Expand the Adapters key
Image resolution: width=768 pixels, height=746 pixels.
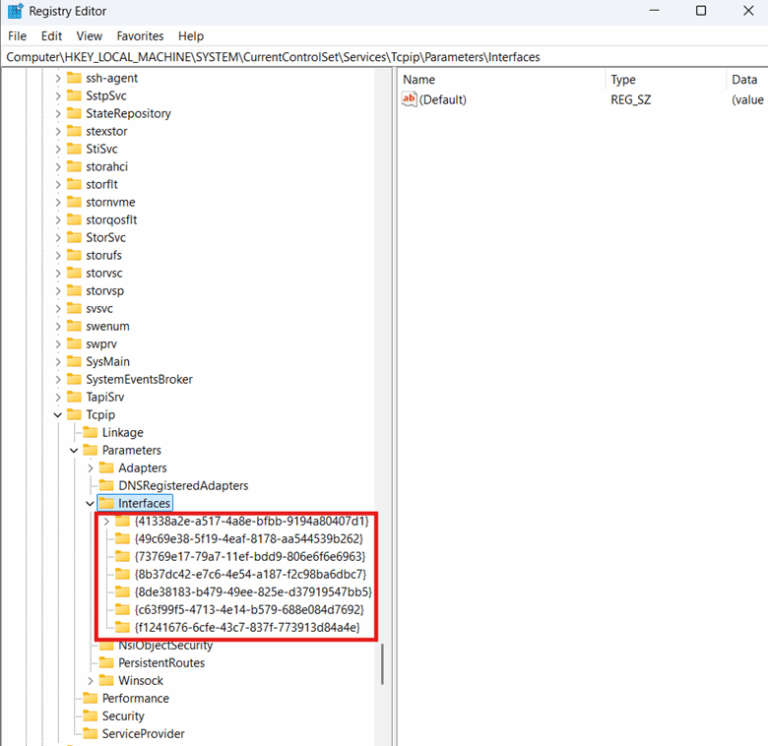(90, 468)
